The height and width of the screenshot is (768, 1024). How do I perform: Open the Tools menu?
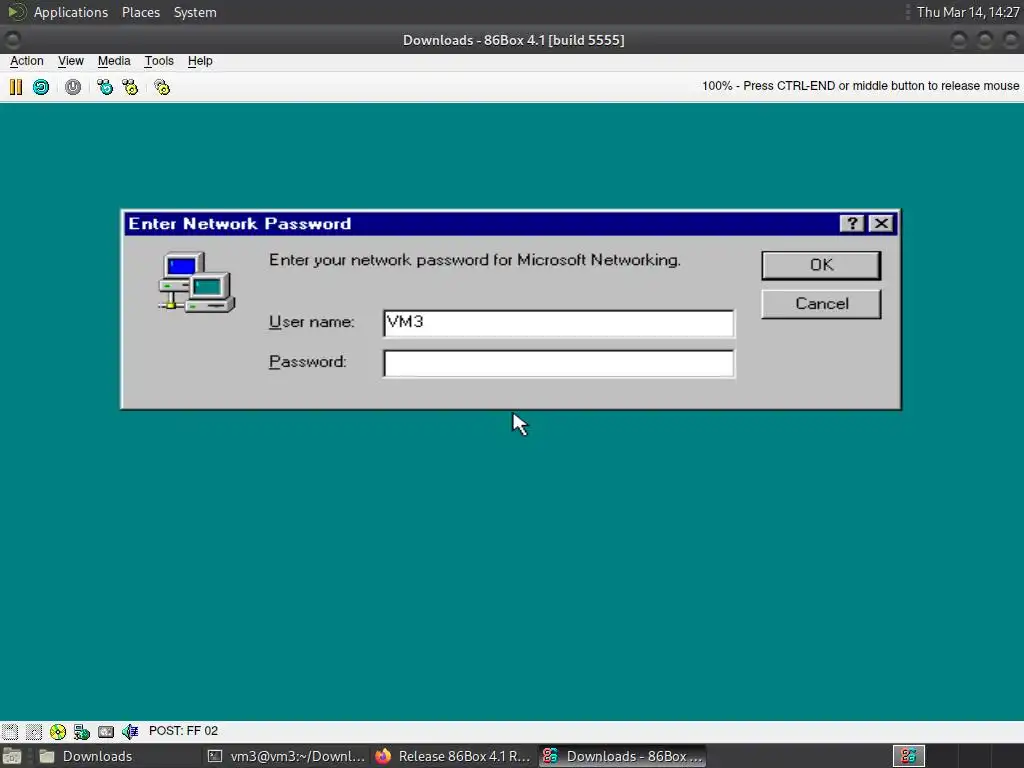159,61
